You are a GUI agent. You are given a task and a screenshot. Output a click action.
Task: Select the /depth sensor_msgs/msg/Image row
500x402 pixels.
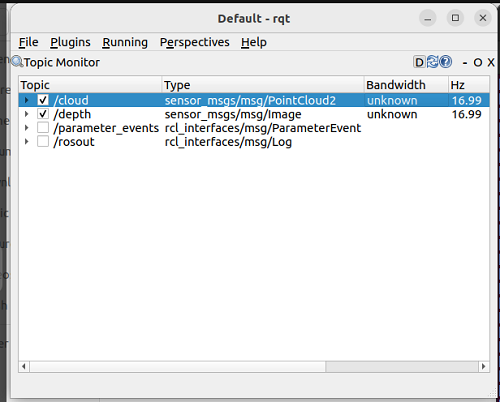coord(254,114)
